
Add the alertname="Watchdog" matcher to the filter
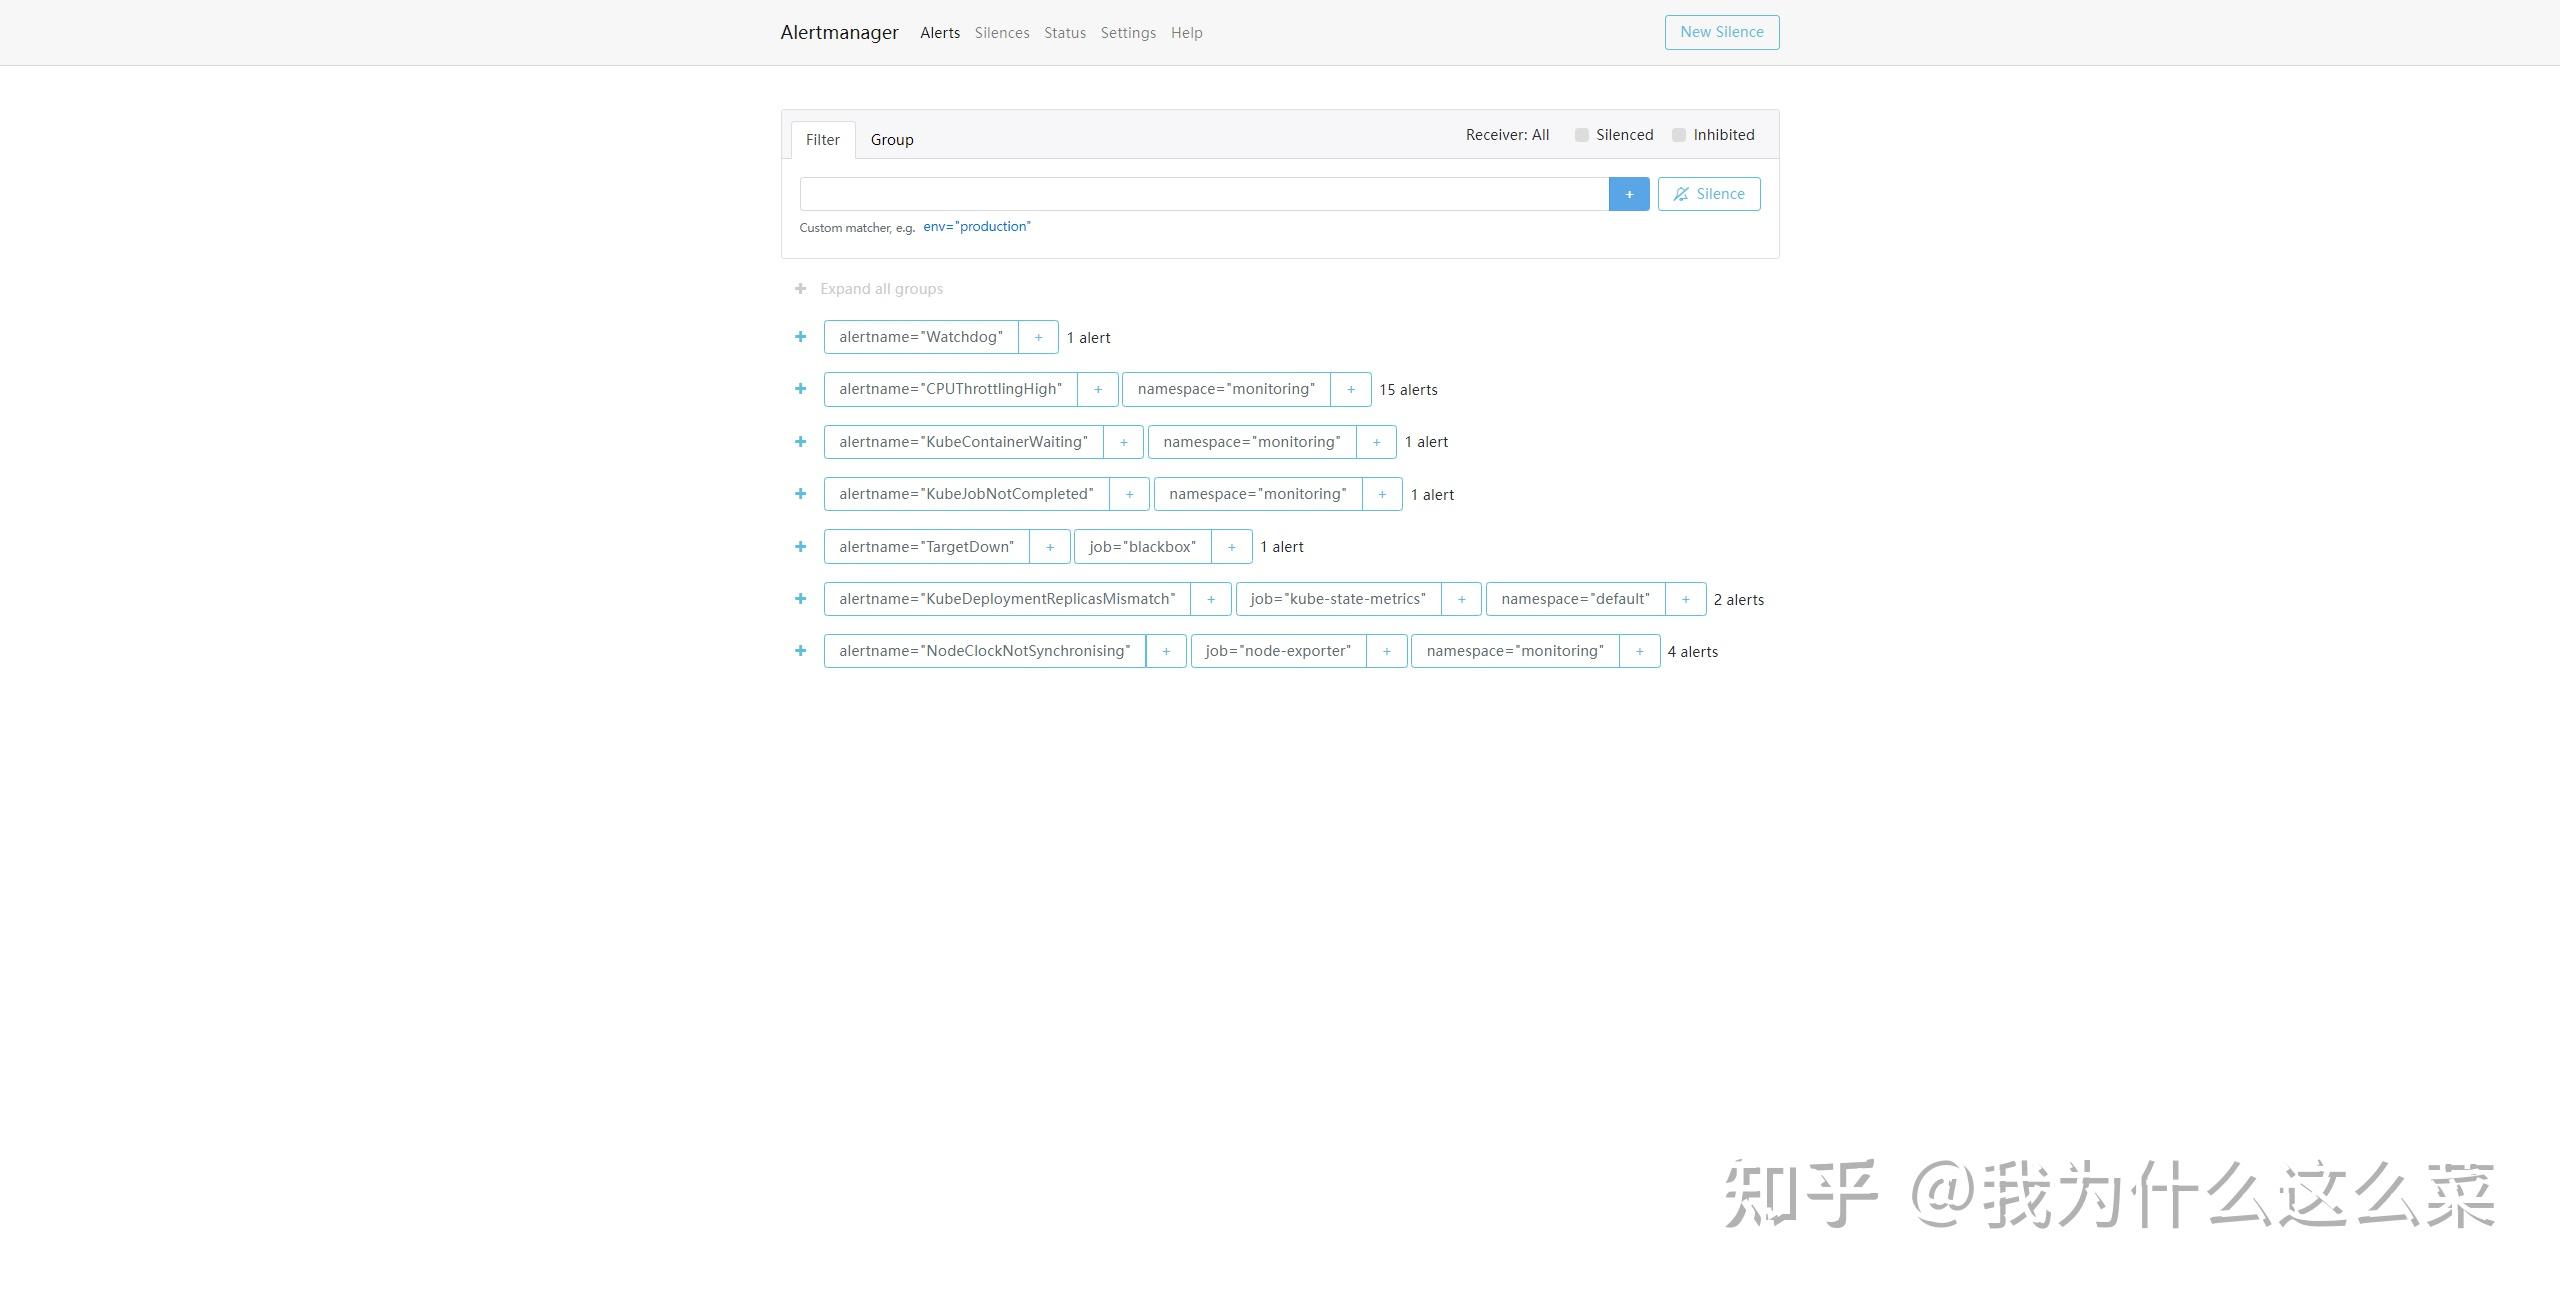coord(1038,337)
